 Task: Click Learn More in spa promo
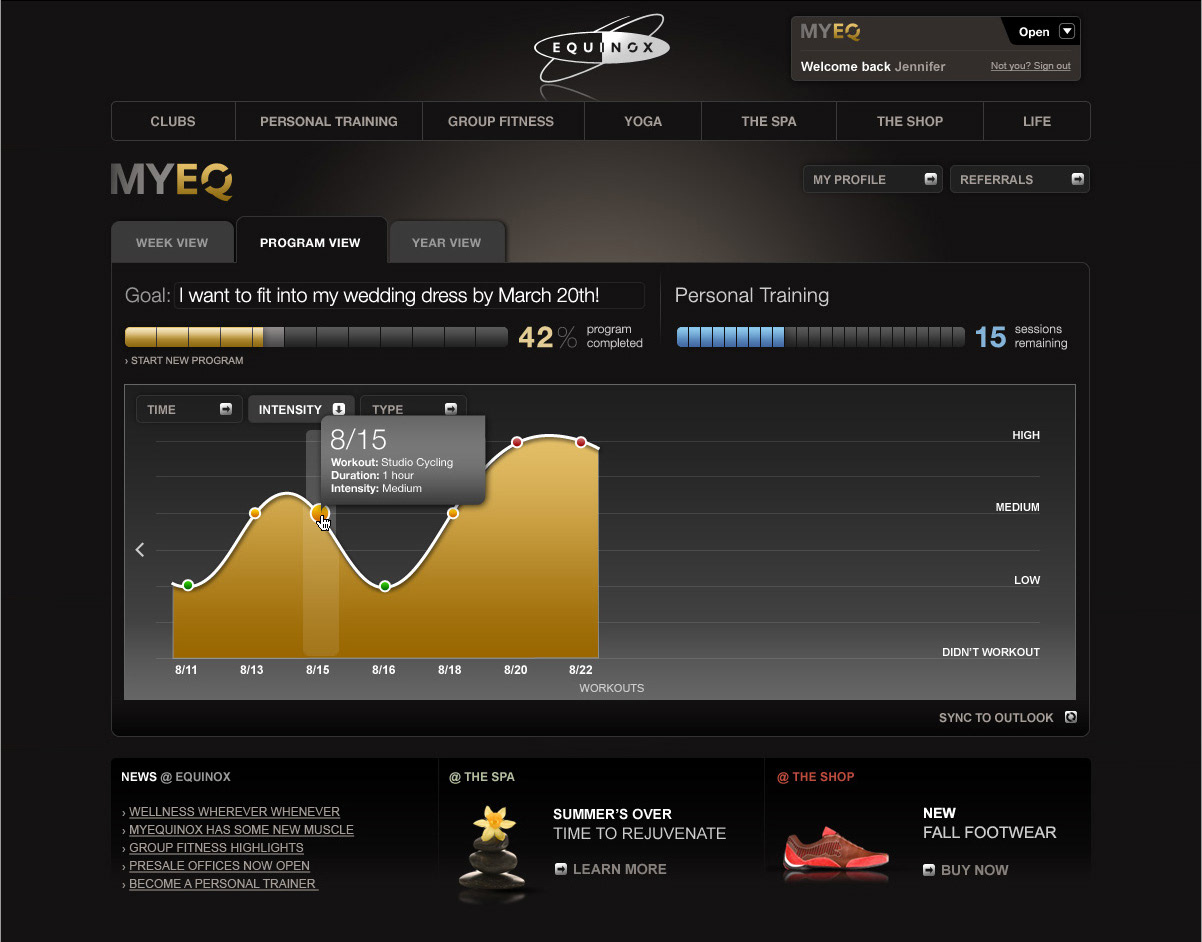tap(611, 869)
